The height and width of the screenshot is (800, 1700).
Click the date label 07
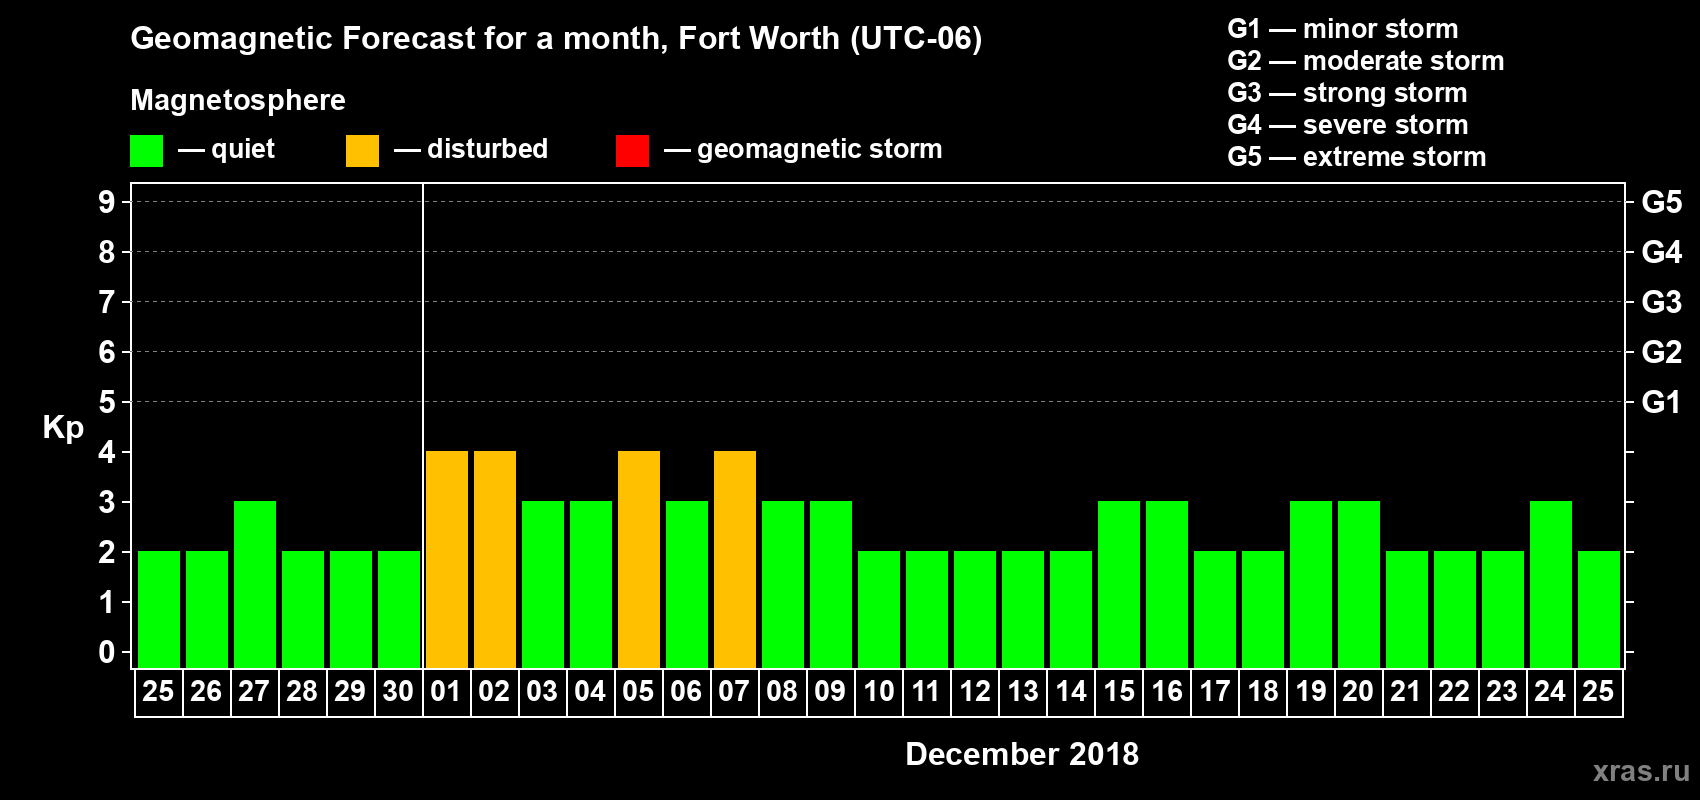pyautogui.click(x=734, y=691)
